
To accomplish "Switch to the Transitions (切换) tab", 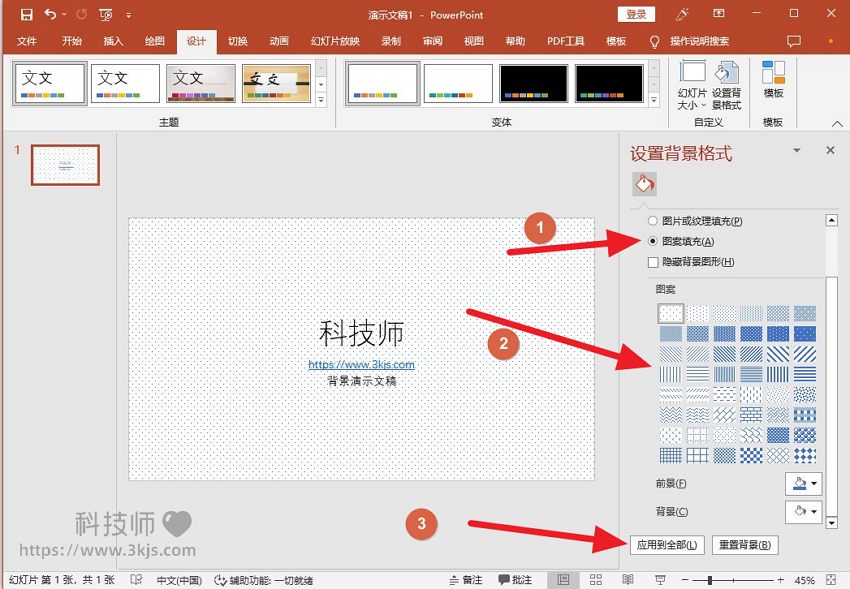I will click(237, 41).
